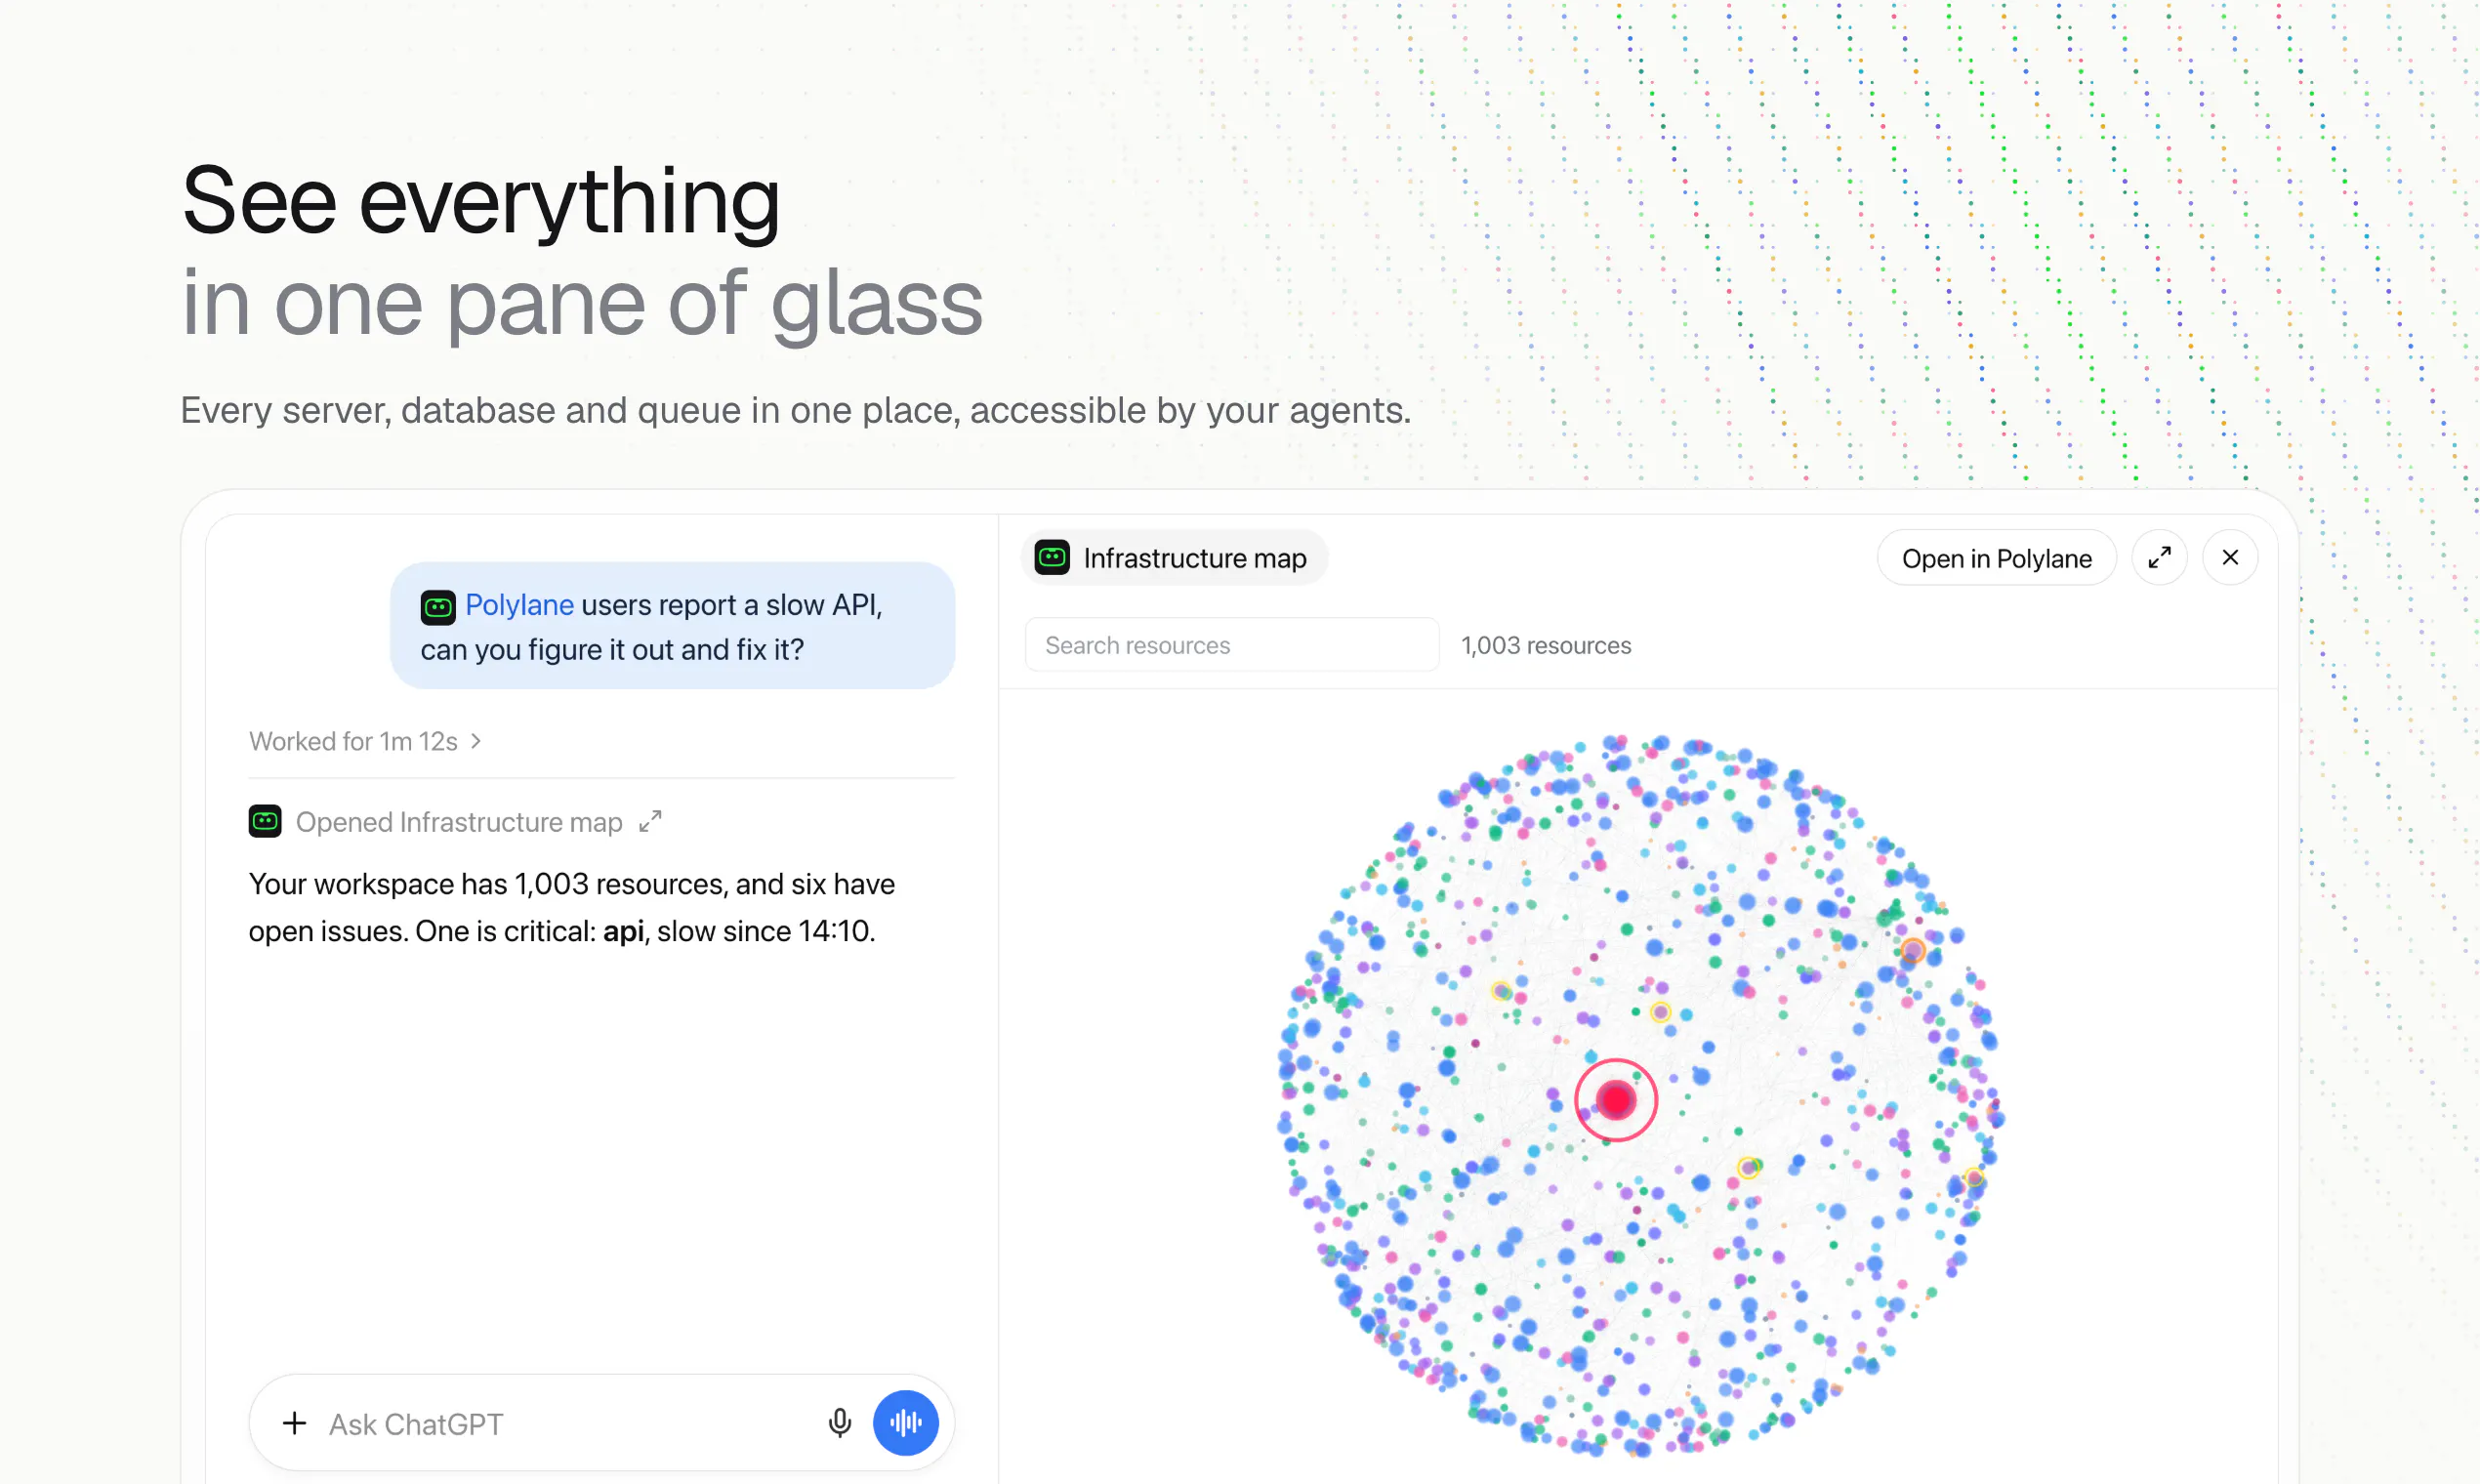The height and width of the screenshot is (1484, 2480).
Task: Expand the Infrastructure map panel to fullscreen
Action: [x=2160, y=558]
